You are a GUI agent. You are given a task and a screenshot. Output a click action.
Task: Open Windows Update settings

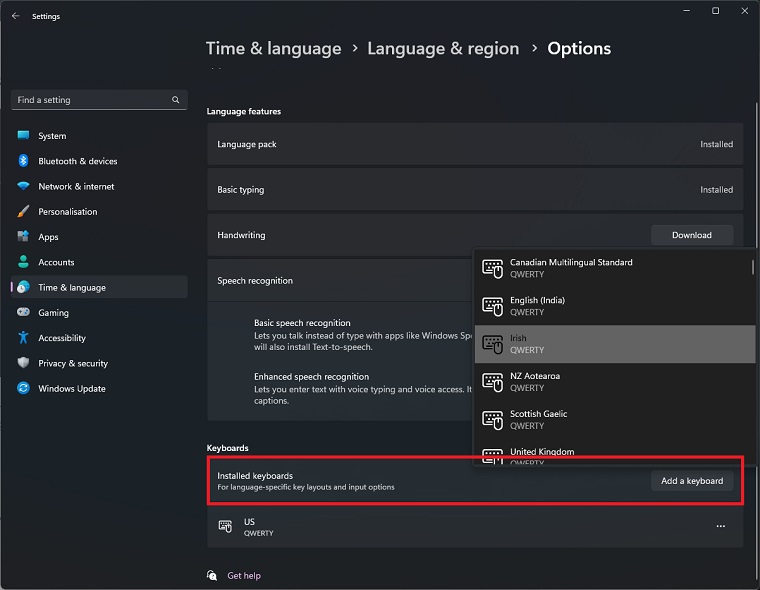(99, 388)
